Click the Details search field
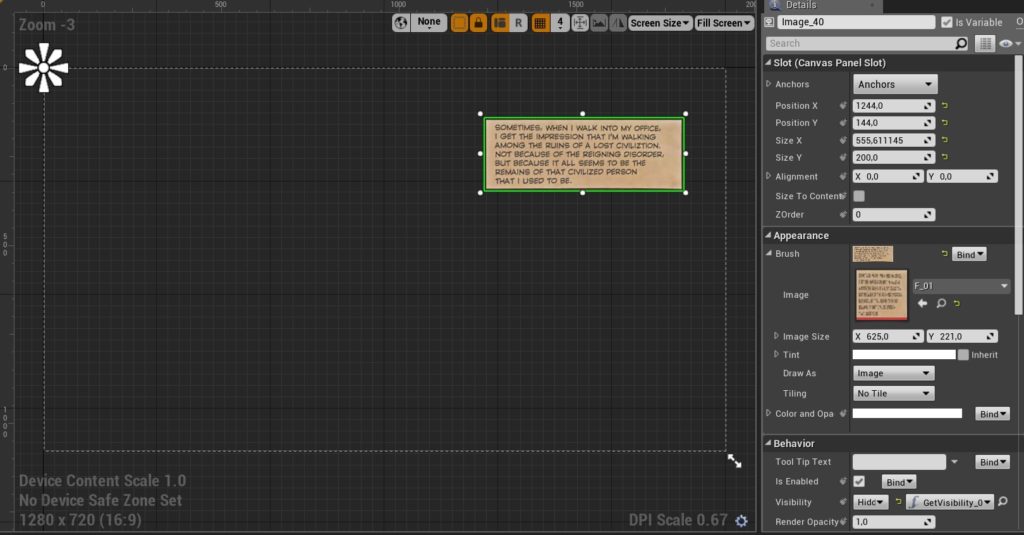The height and width of the screenshot is (535, 1024). pyautogui.click(x=860, y=43)
